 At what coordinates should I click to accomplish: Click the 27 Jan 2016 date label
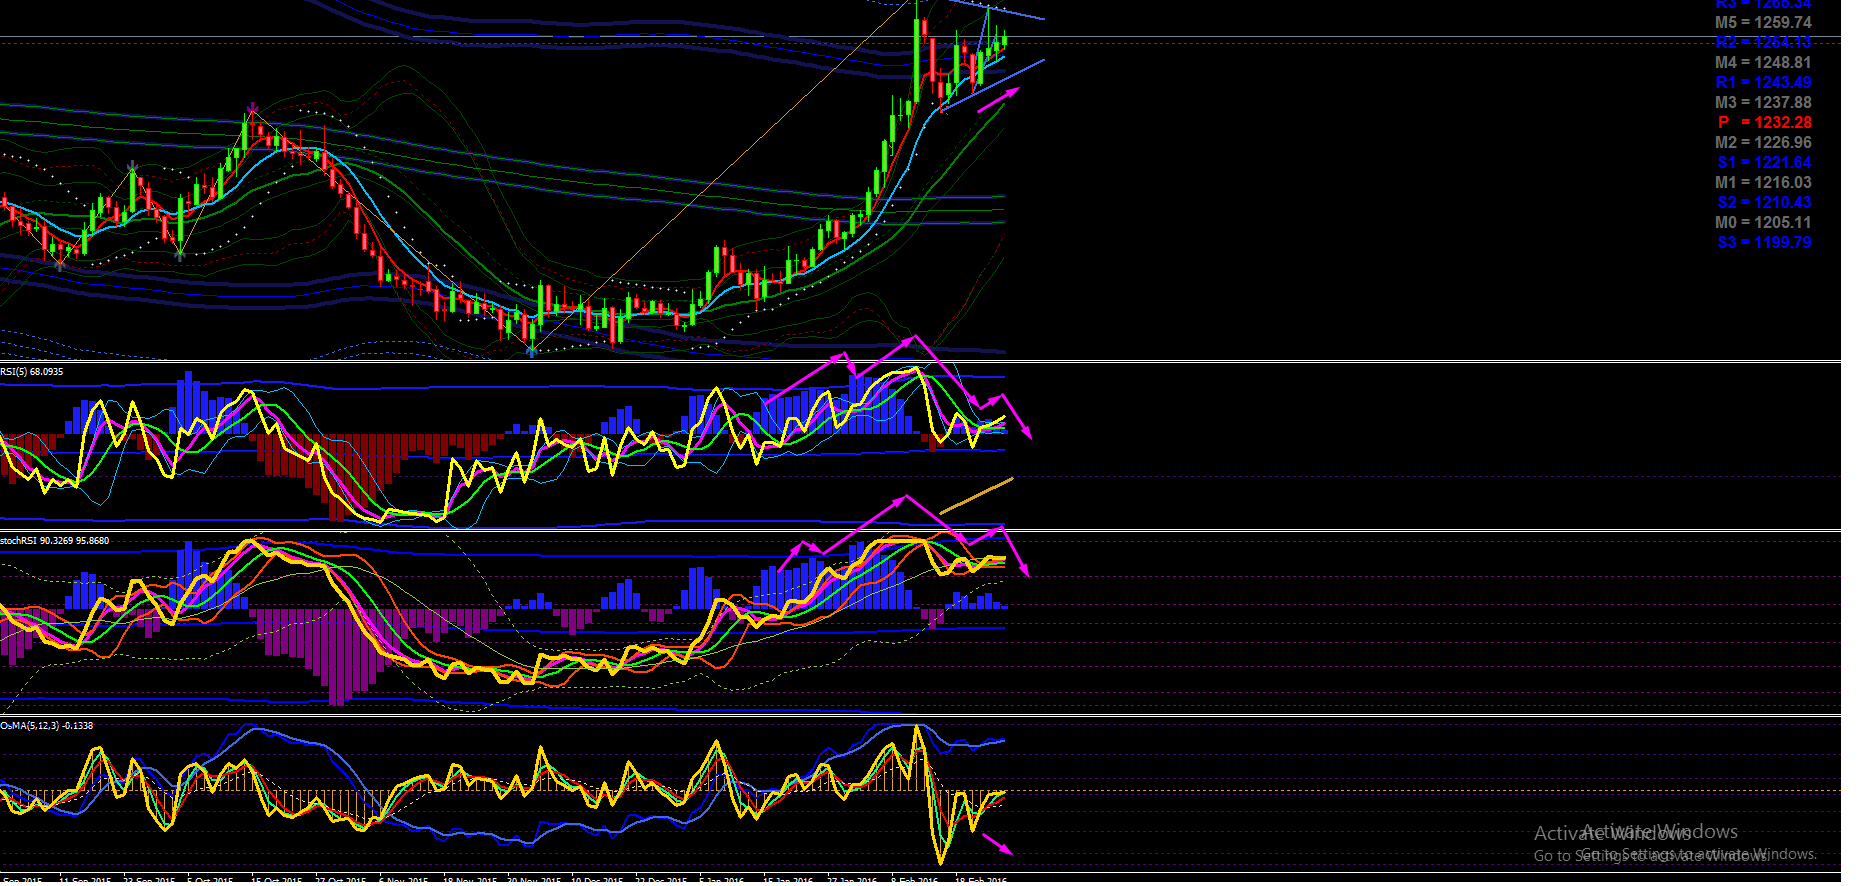point(852,880)
